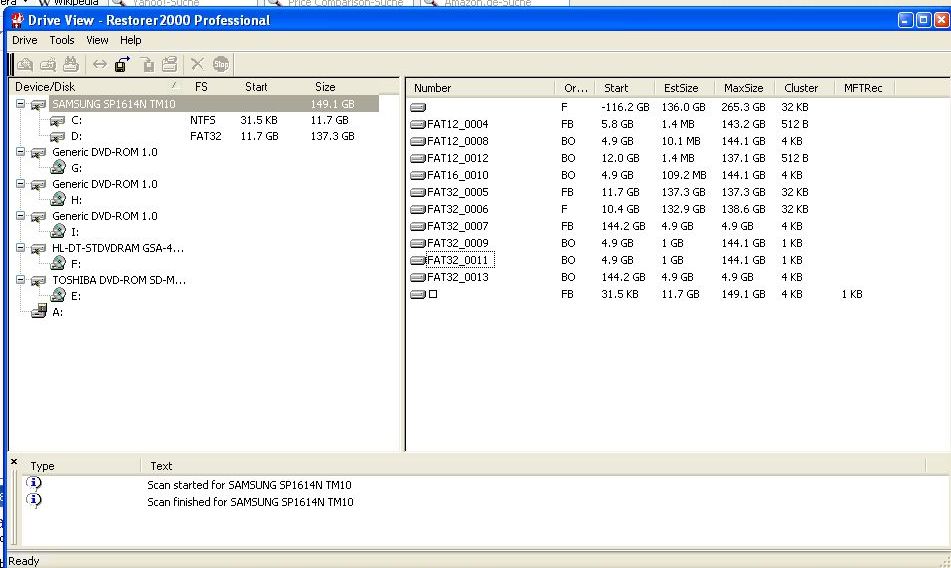The image size is (951, 568).
Task: Click the partition icon next to D:
Action: tap(57, 136)
